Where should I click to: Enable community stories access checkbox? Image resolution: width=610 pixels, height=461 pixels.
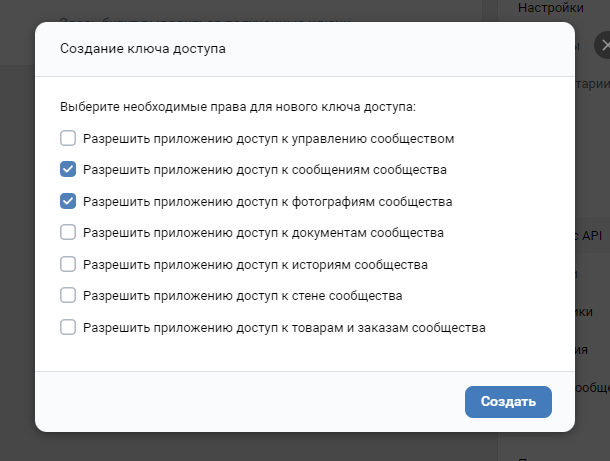pyautogui.click(x=68, y=264)
